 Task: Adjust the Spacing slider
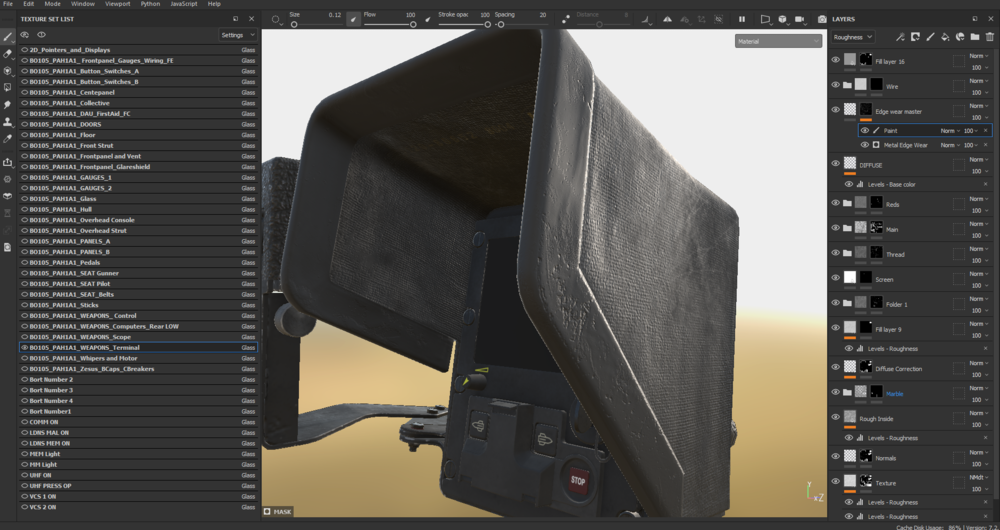[x=522, y=24]
